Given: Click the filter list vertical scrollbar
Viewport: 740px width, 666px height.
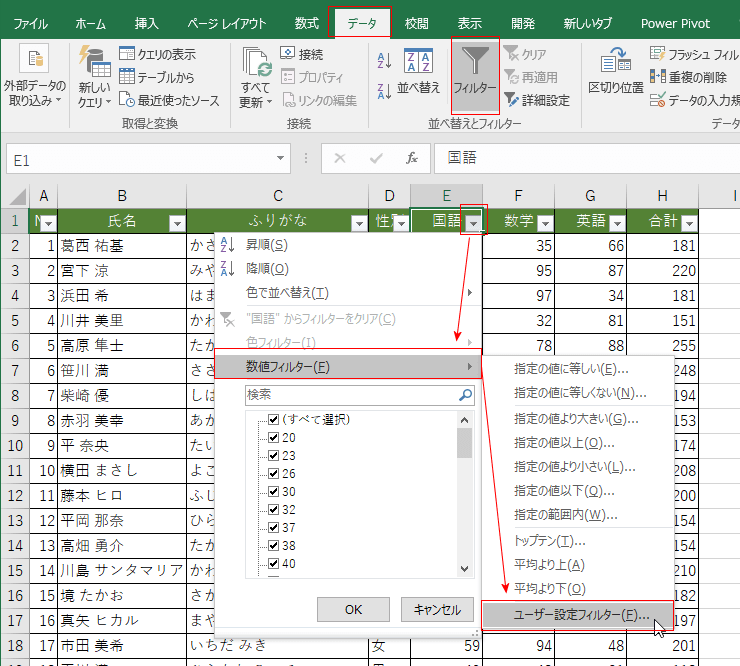Looking at the screenshot, I should 464,500.
